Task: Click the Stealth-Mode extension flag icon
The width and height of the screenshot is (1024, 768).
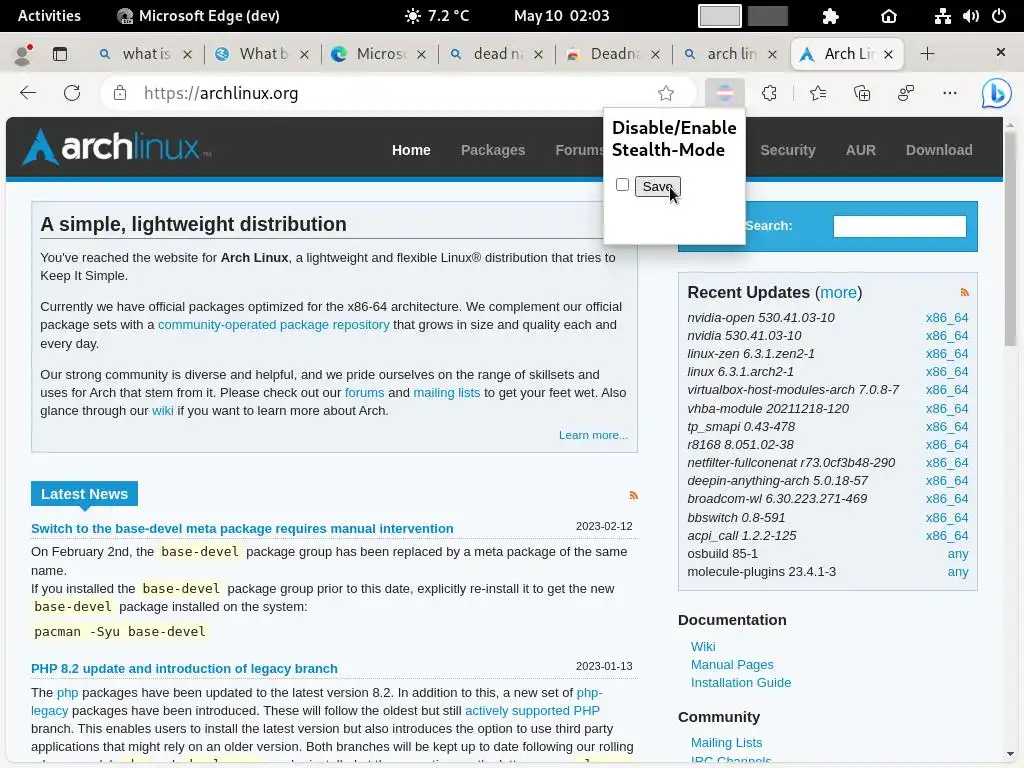Action: pyautogui.click(x=724, y=93)
